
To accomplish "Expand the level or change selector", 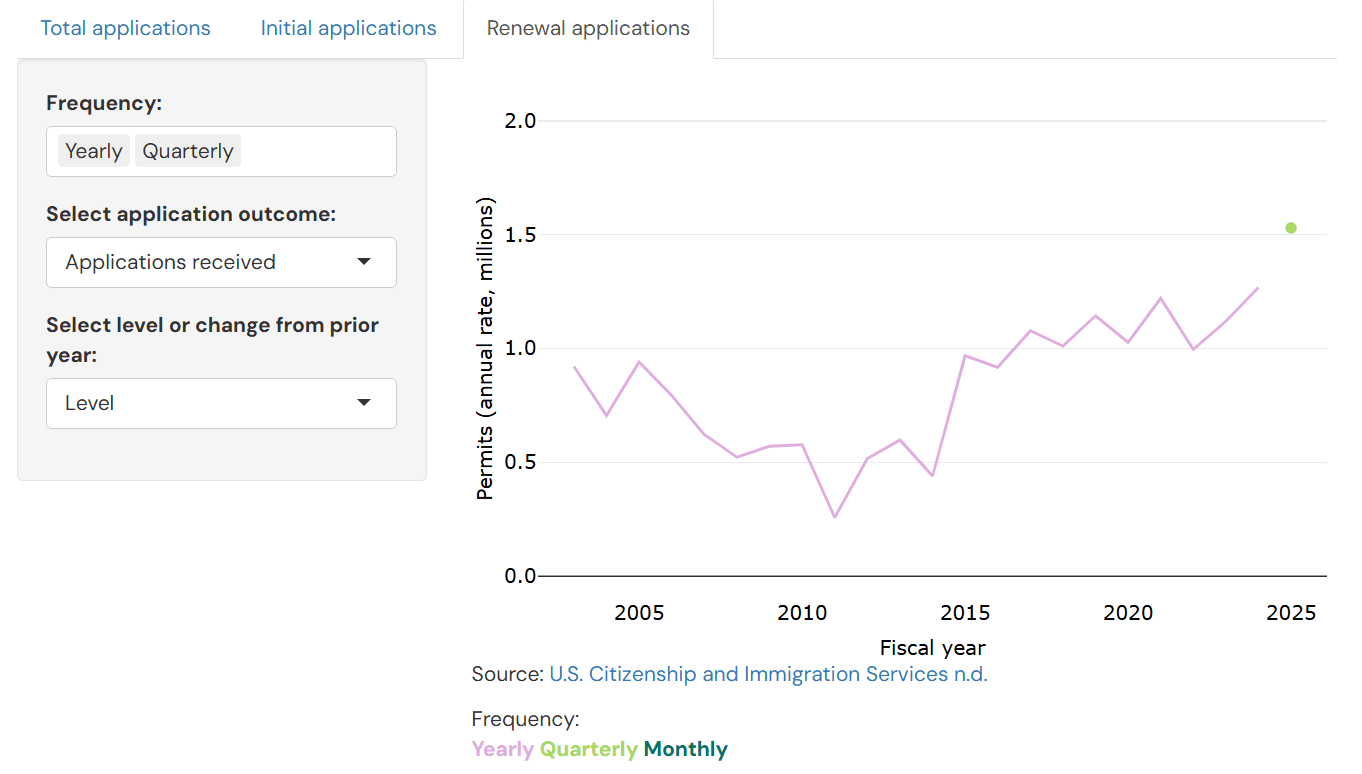I will (221, 403).
